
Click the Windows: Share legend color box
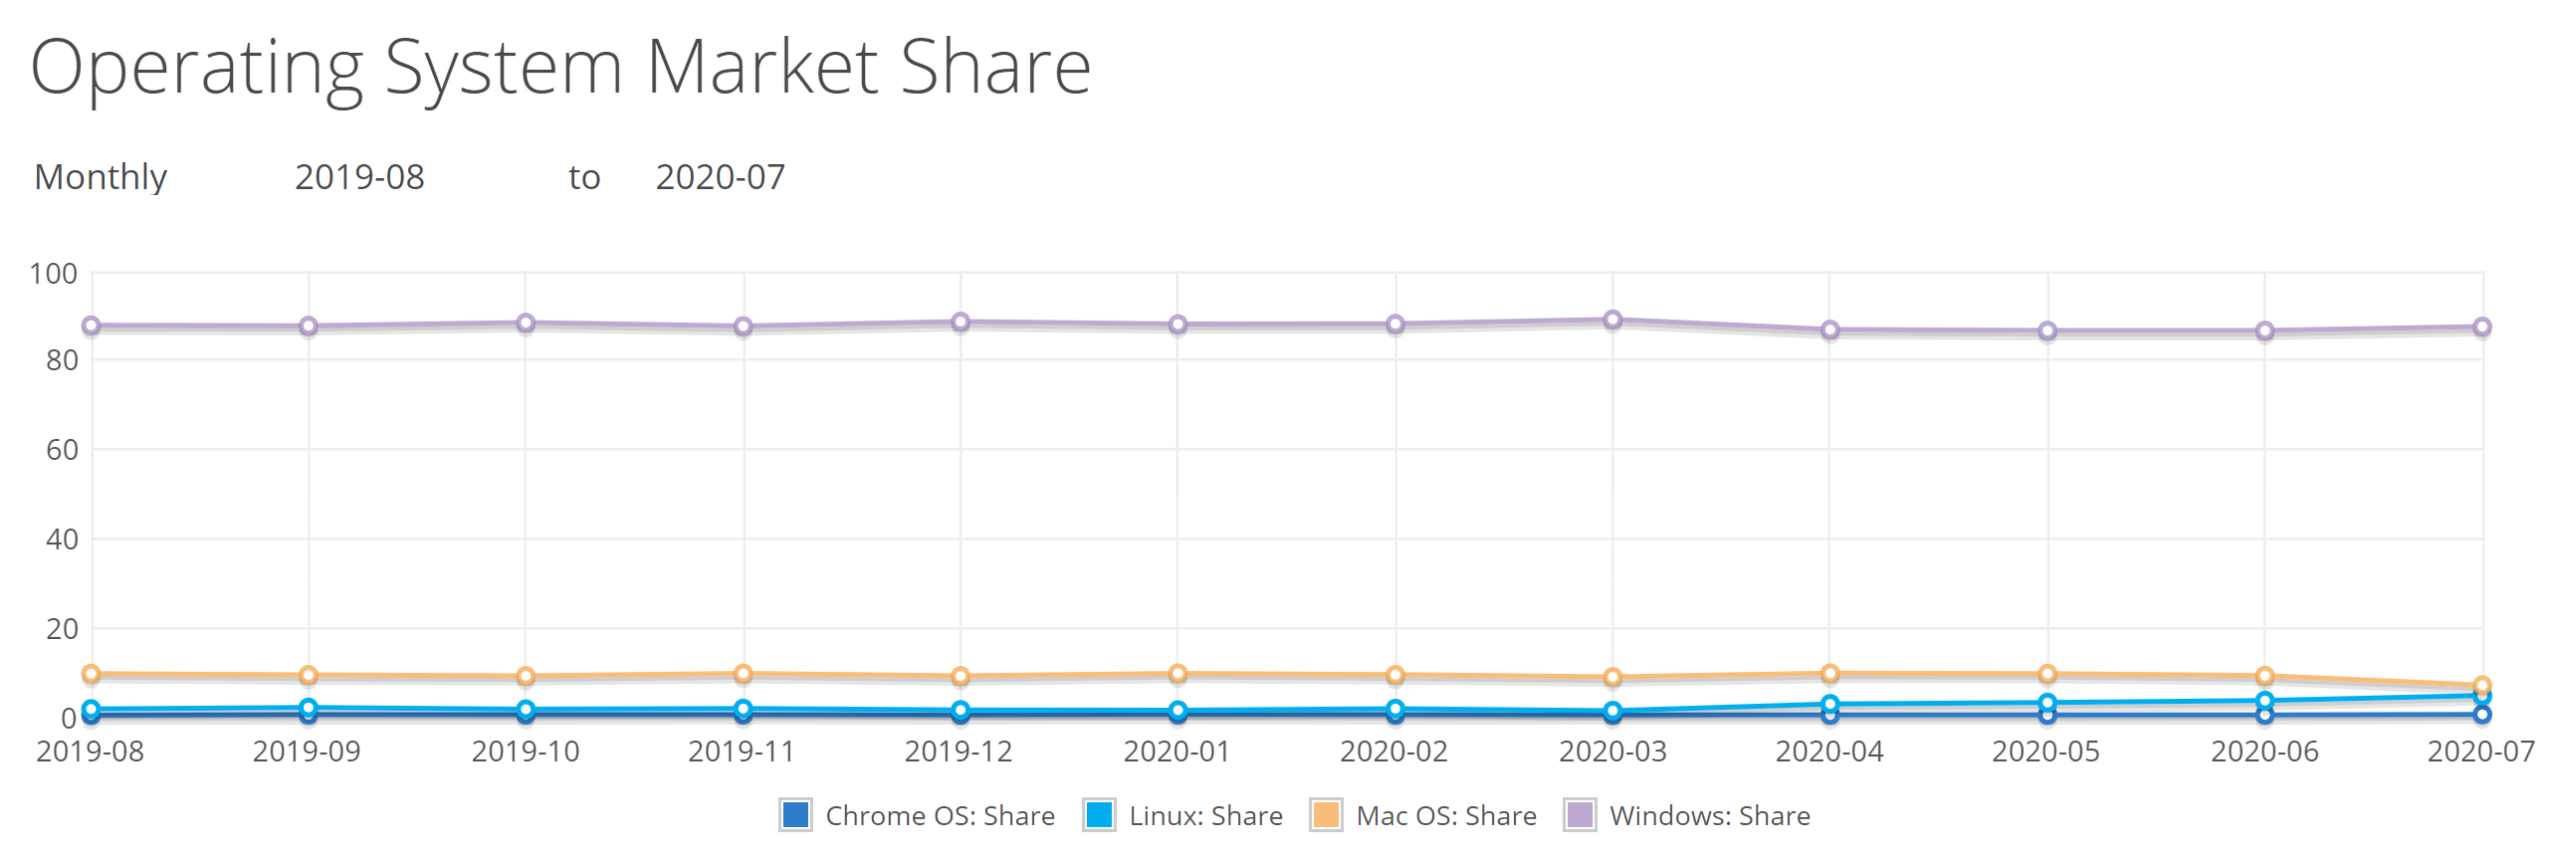click(1579, 816)
